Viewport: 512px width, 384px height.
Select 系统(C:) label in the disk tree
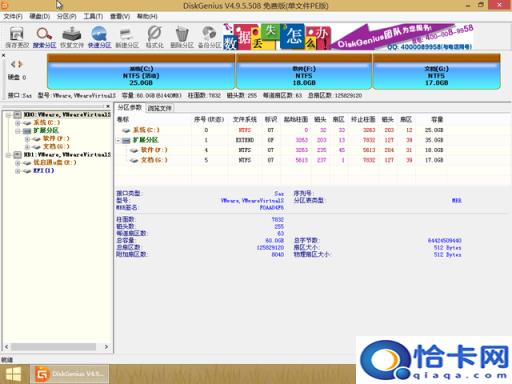pyautogui.click(x=46, y=123)
